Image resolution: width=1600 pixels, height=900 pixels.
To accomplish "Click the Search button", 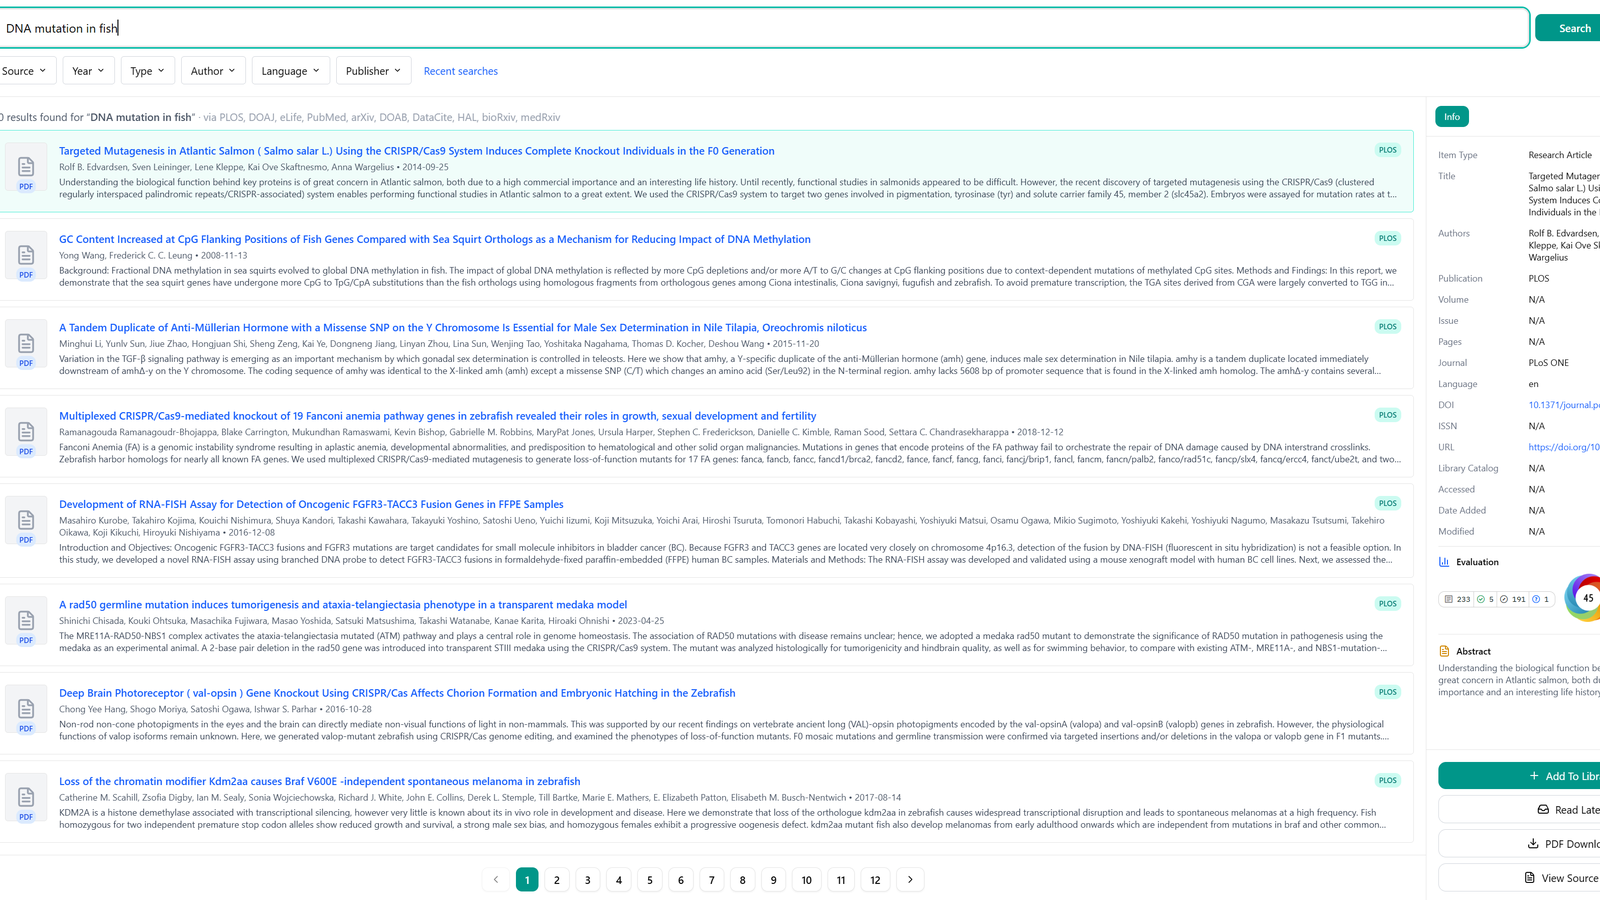I will tap(1570, 28).
